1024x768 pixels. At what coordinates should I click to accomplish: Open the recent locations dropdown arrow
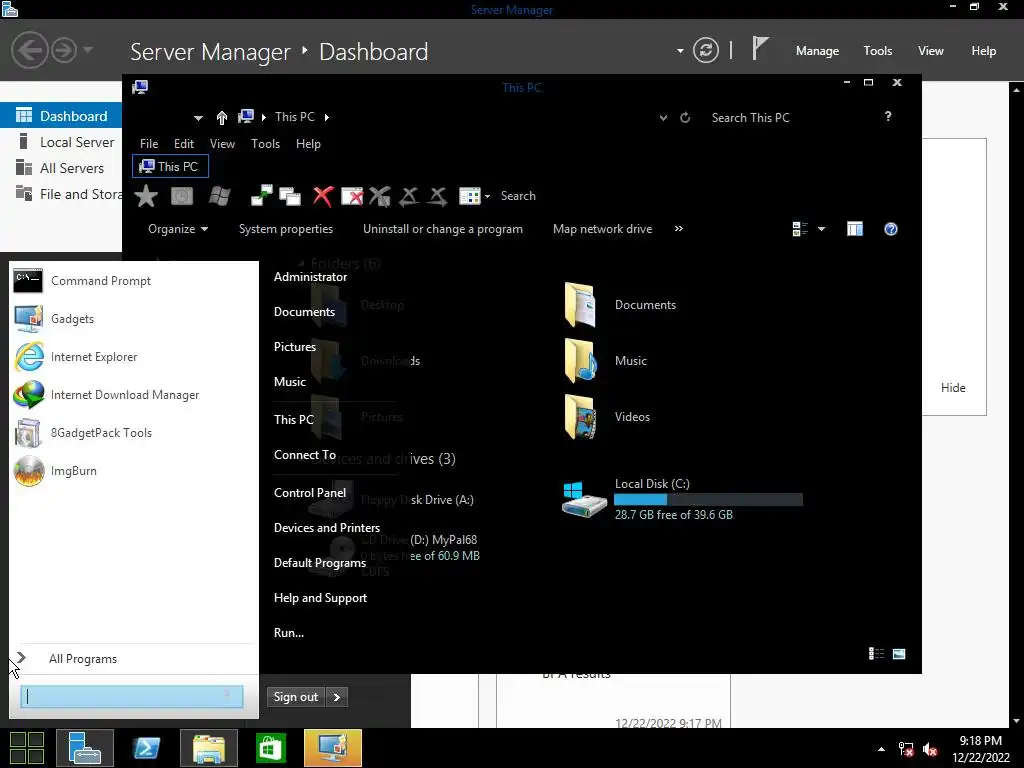click(198, 118)
